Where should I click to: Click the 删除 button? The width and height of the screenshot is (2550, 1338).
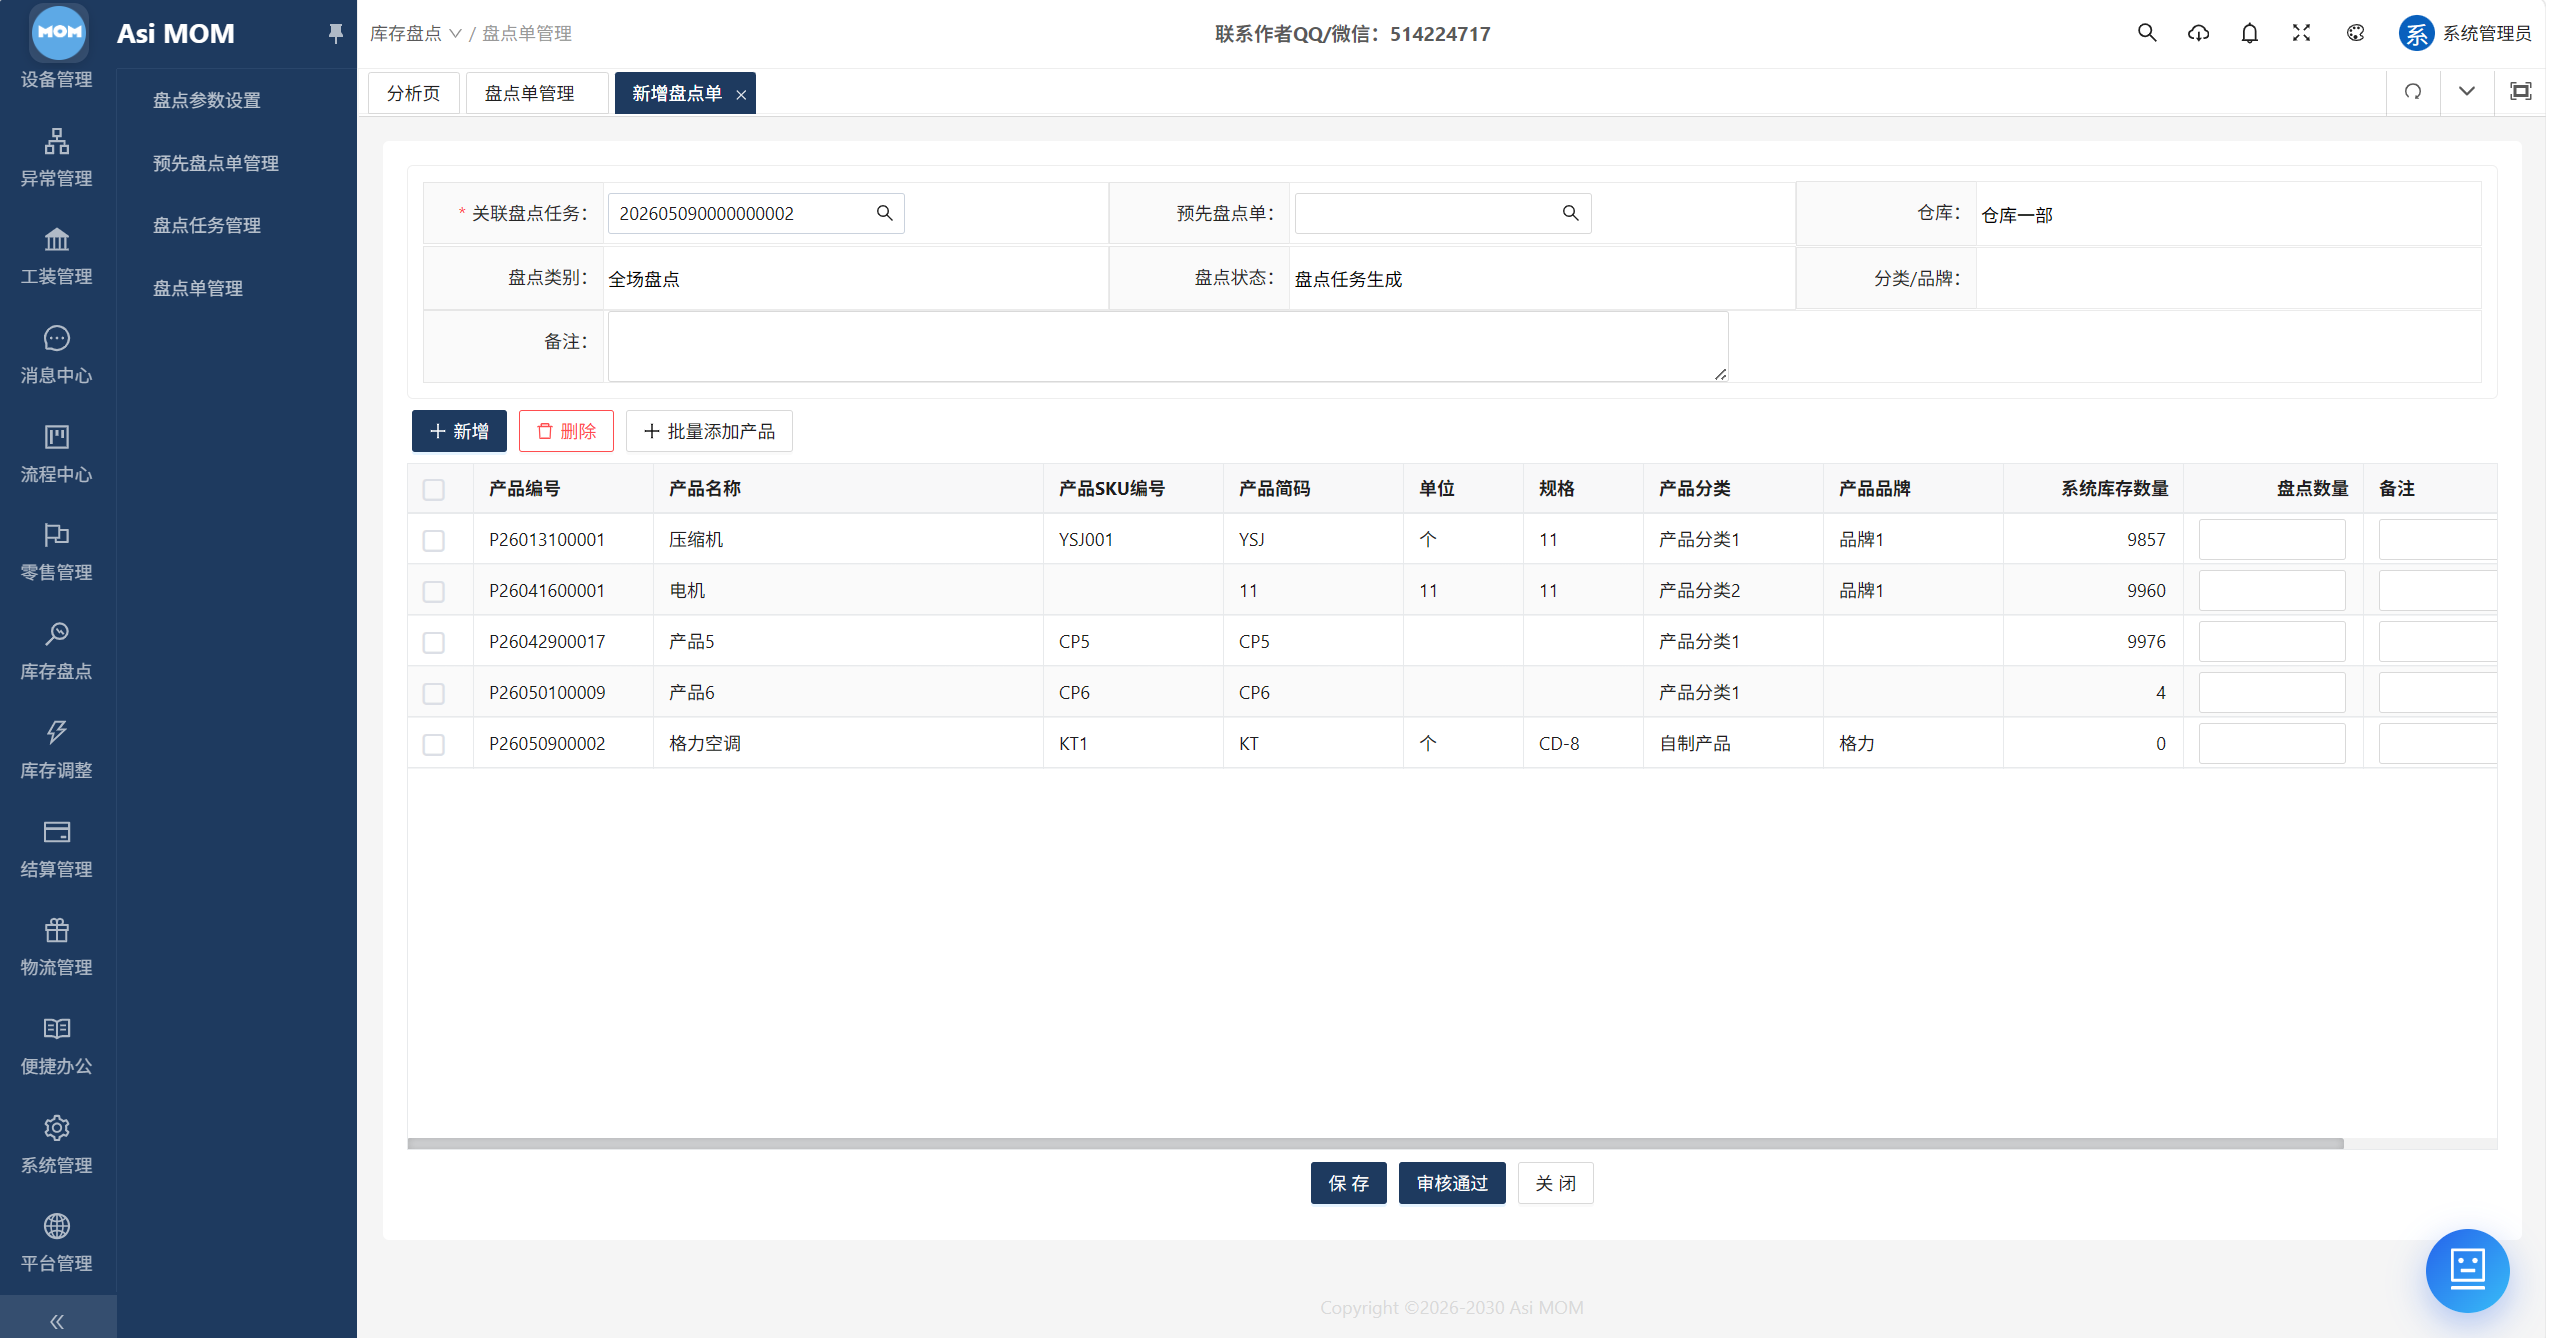click(x=566, y=431)
